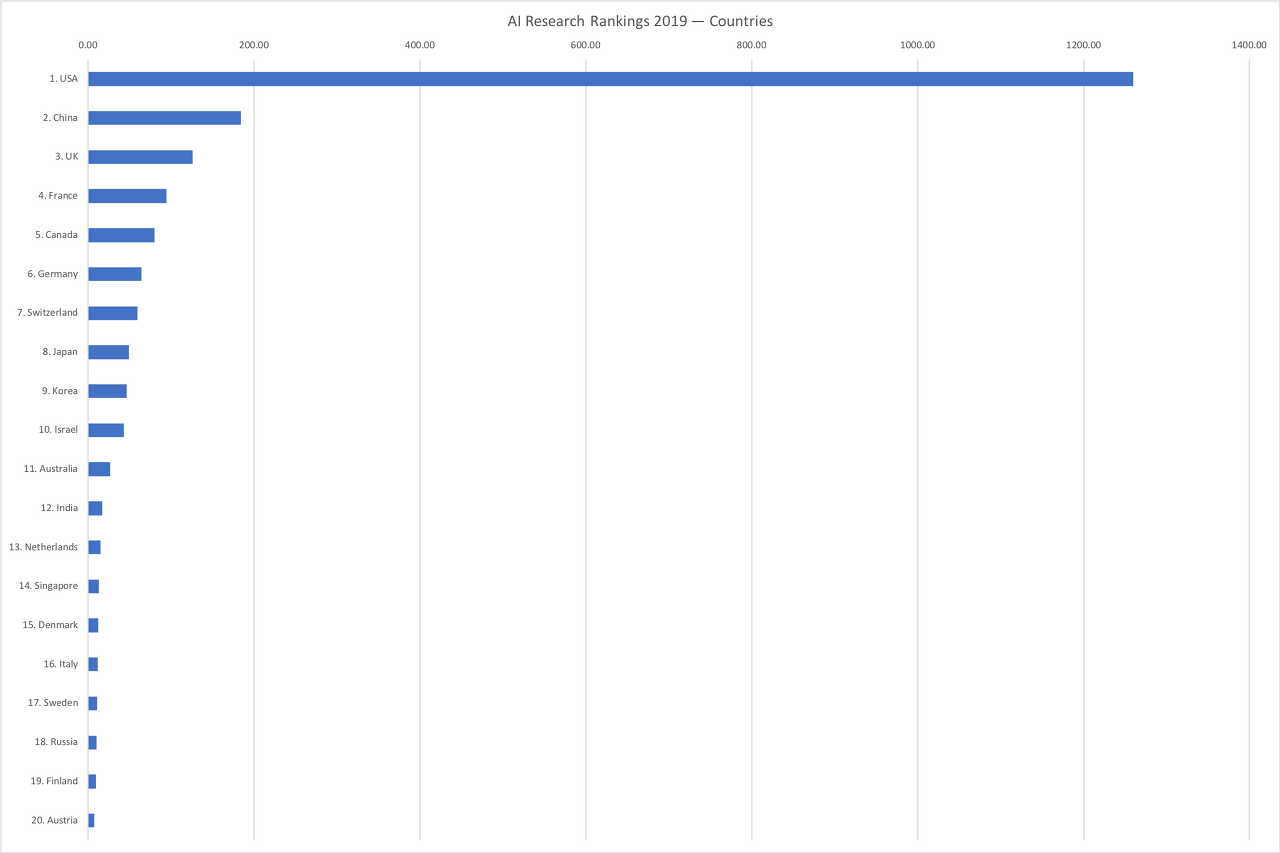Select the chart title AI Research Rankings 2019
Image resolution: width=1280 pixels, height=853 pixels.
pyautogui.click(x=640, y=21)
